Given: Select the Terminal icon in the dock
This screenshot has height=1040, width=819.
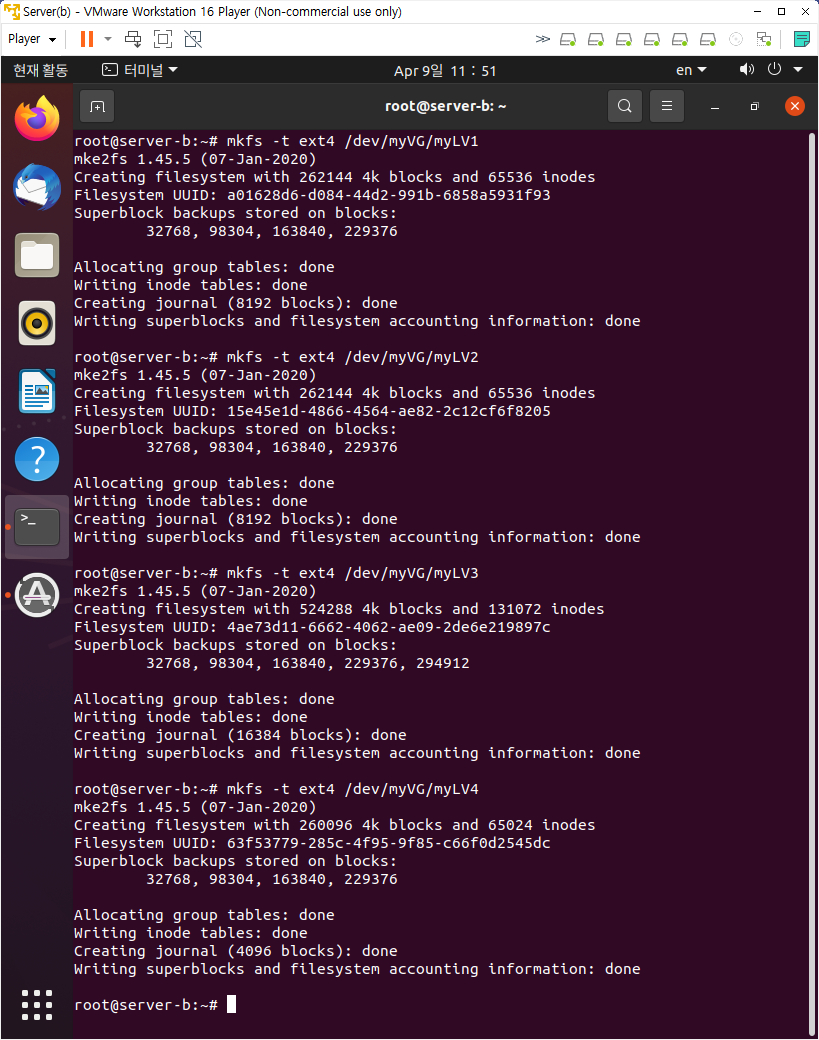Looking at the screenshot, I should [37, 527].
